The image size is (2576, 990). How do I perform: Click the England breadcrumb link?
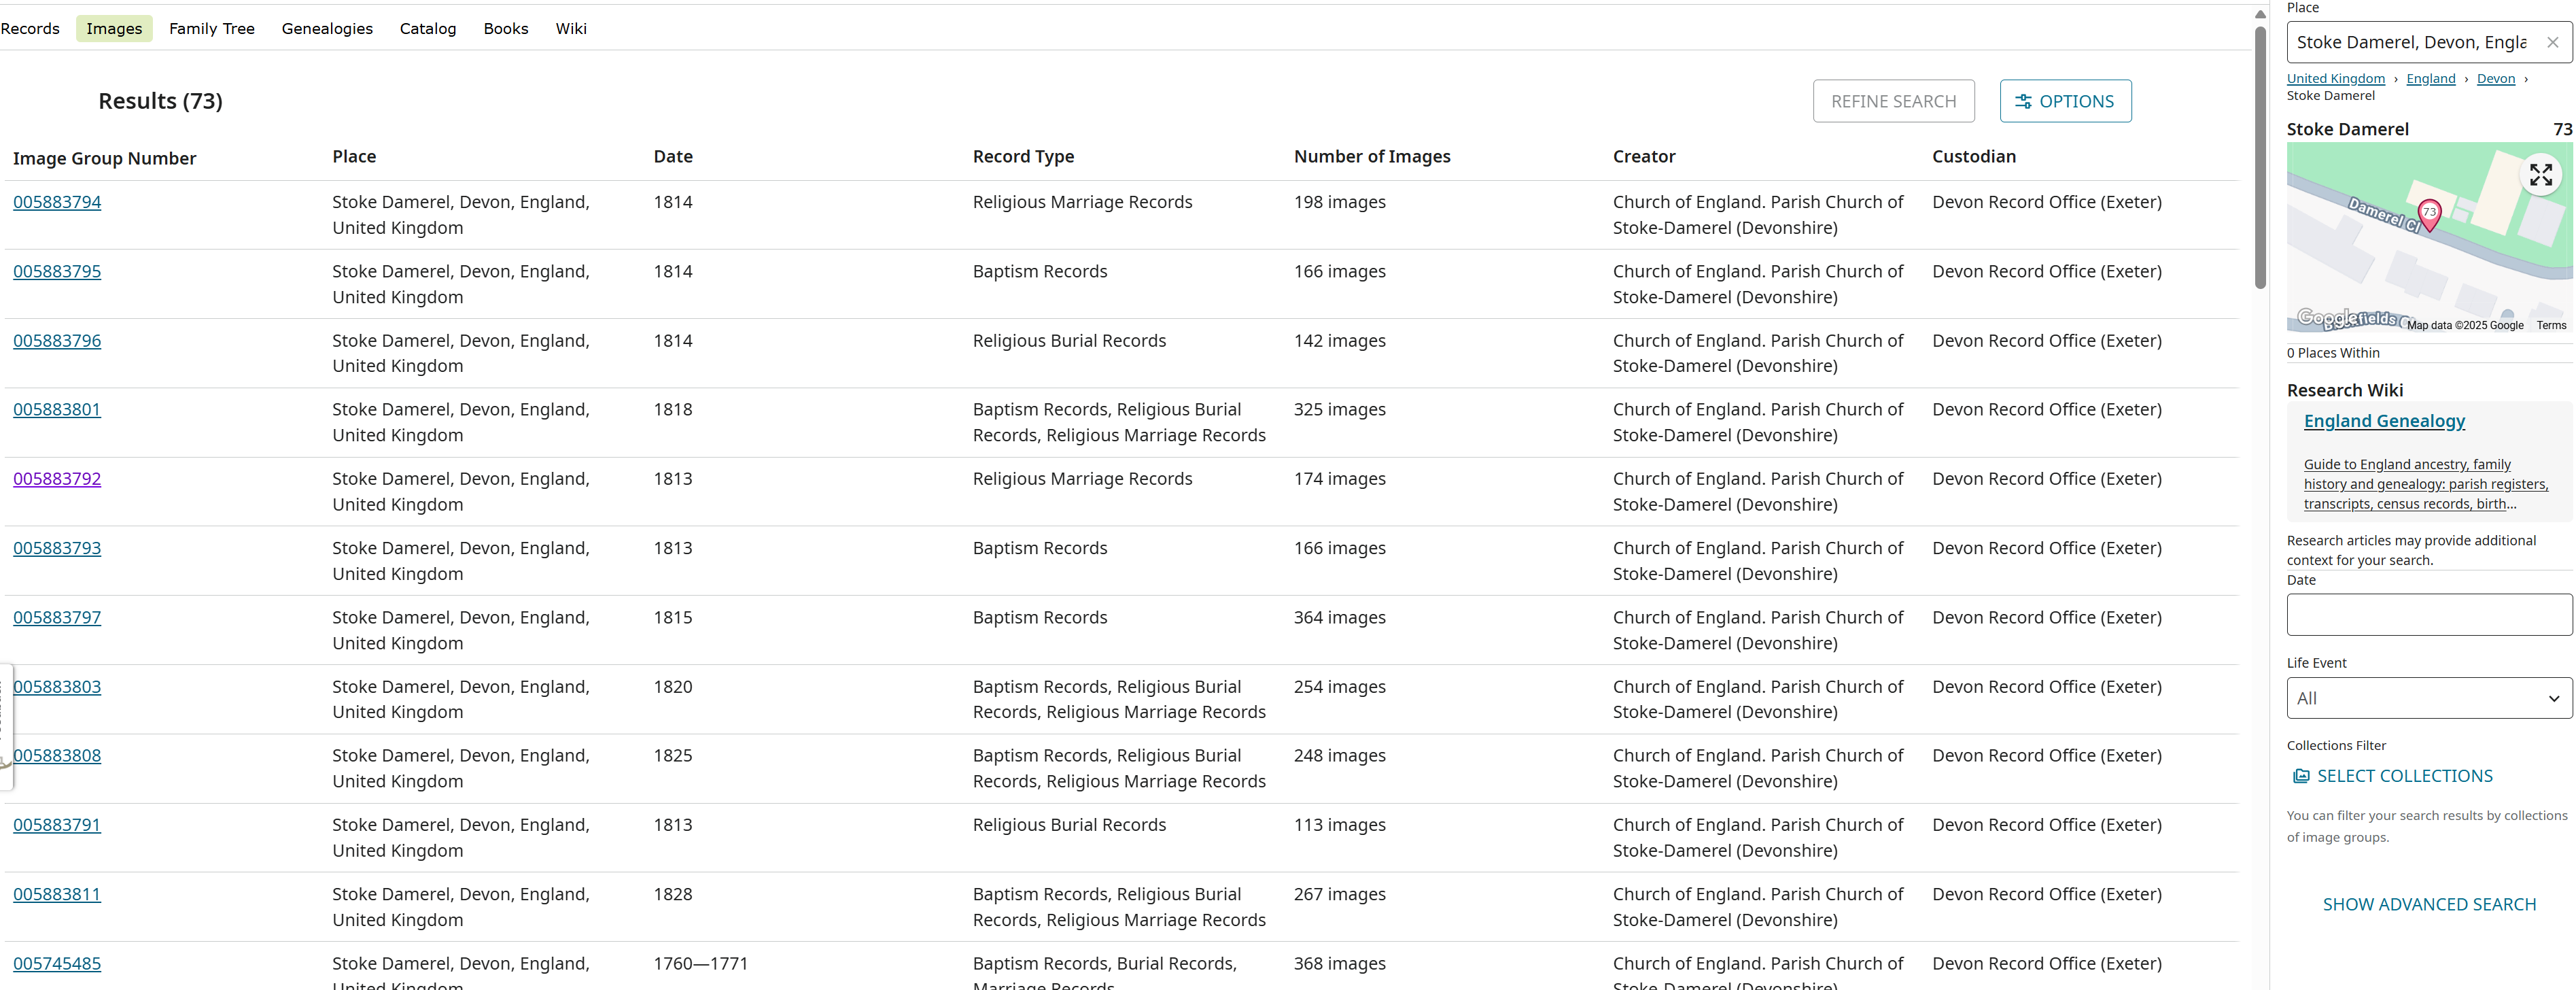(2430, 79)
